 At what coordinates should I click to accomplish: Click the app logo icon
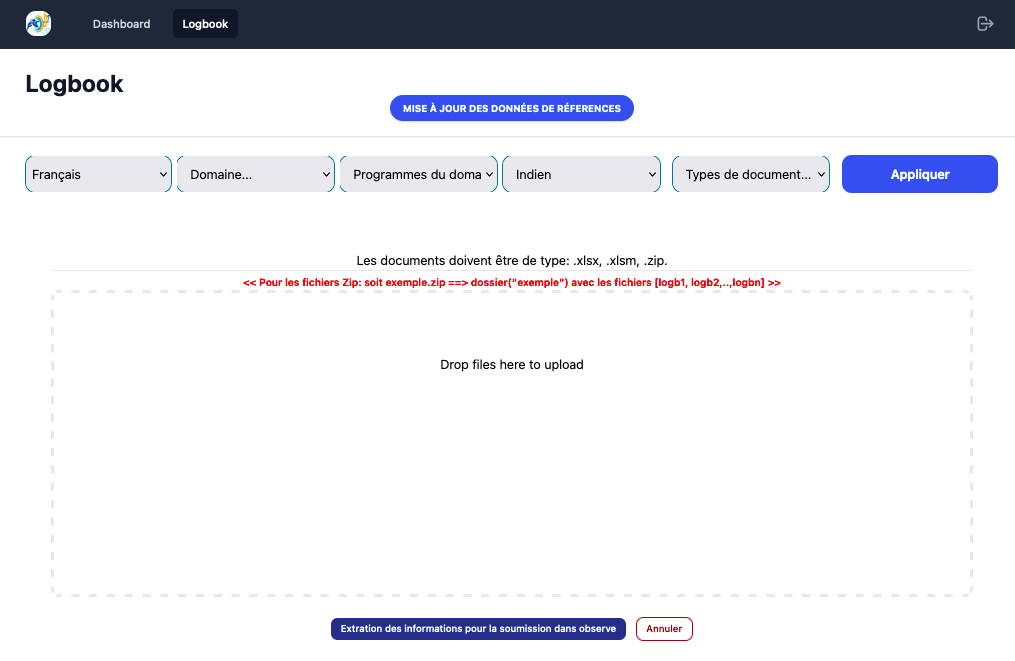tap(38, 24)
